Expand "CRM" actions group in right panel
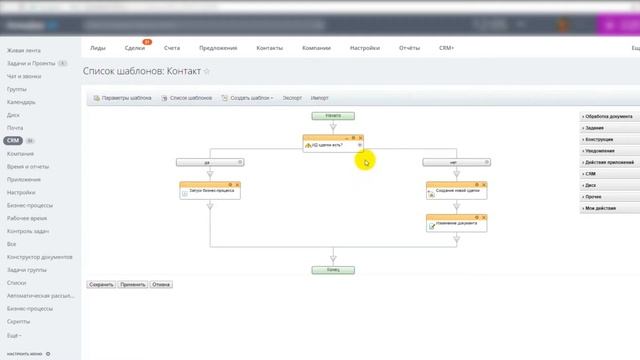 point(610,173)
